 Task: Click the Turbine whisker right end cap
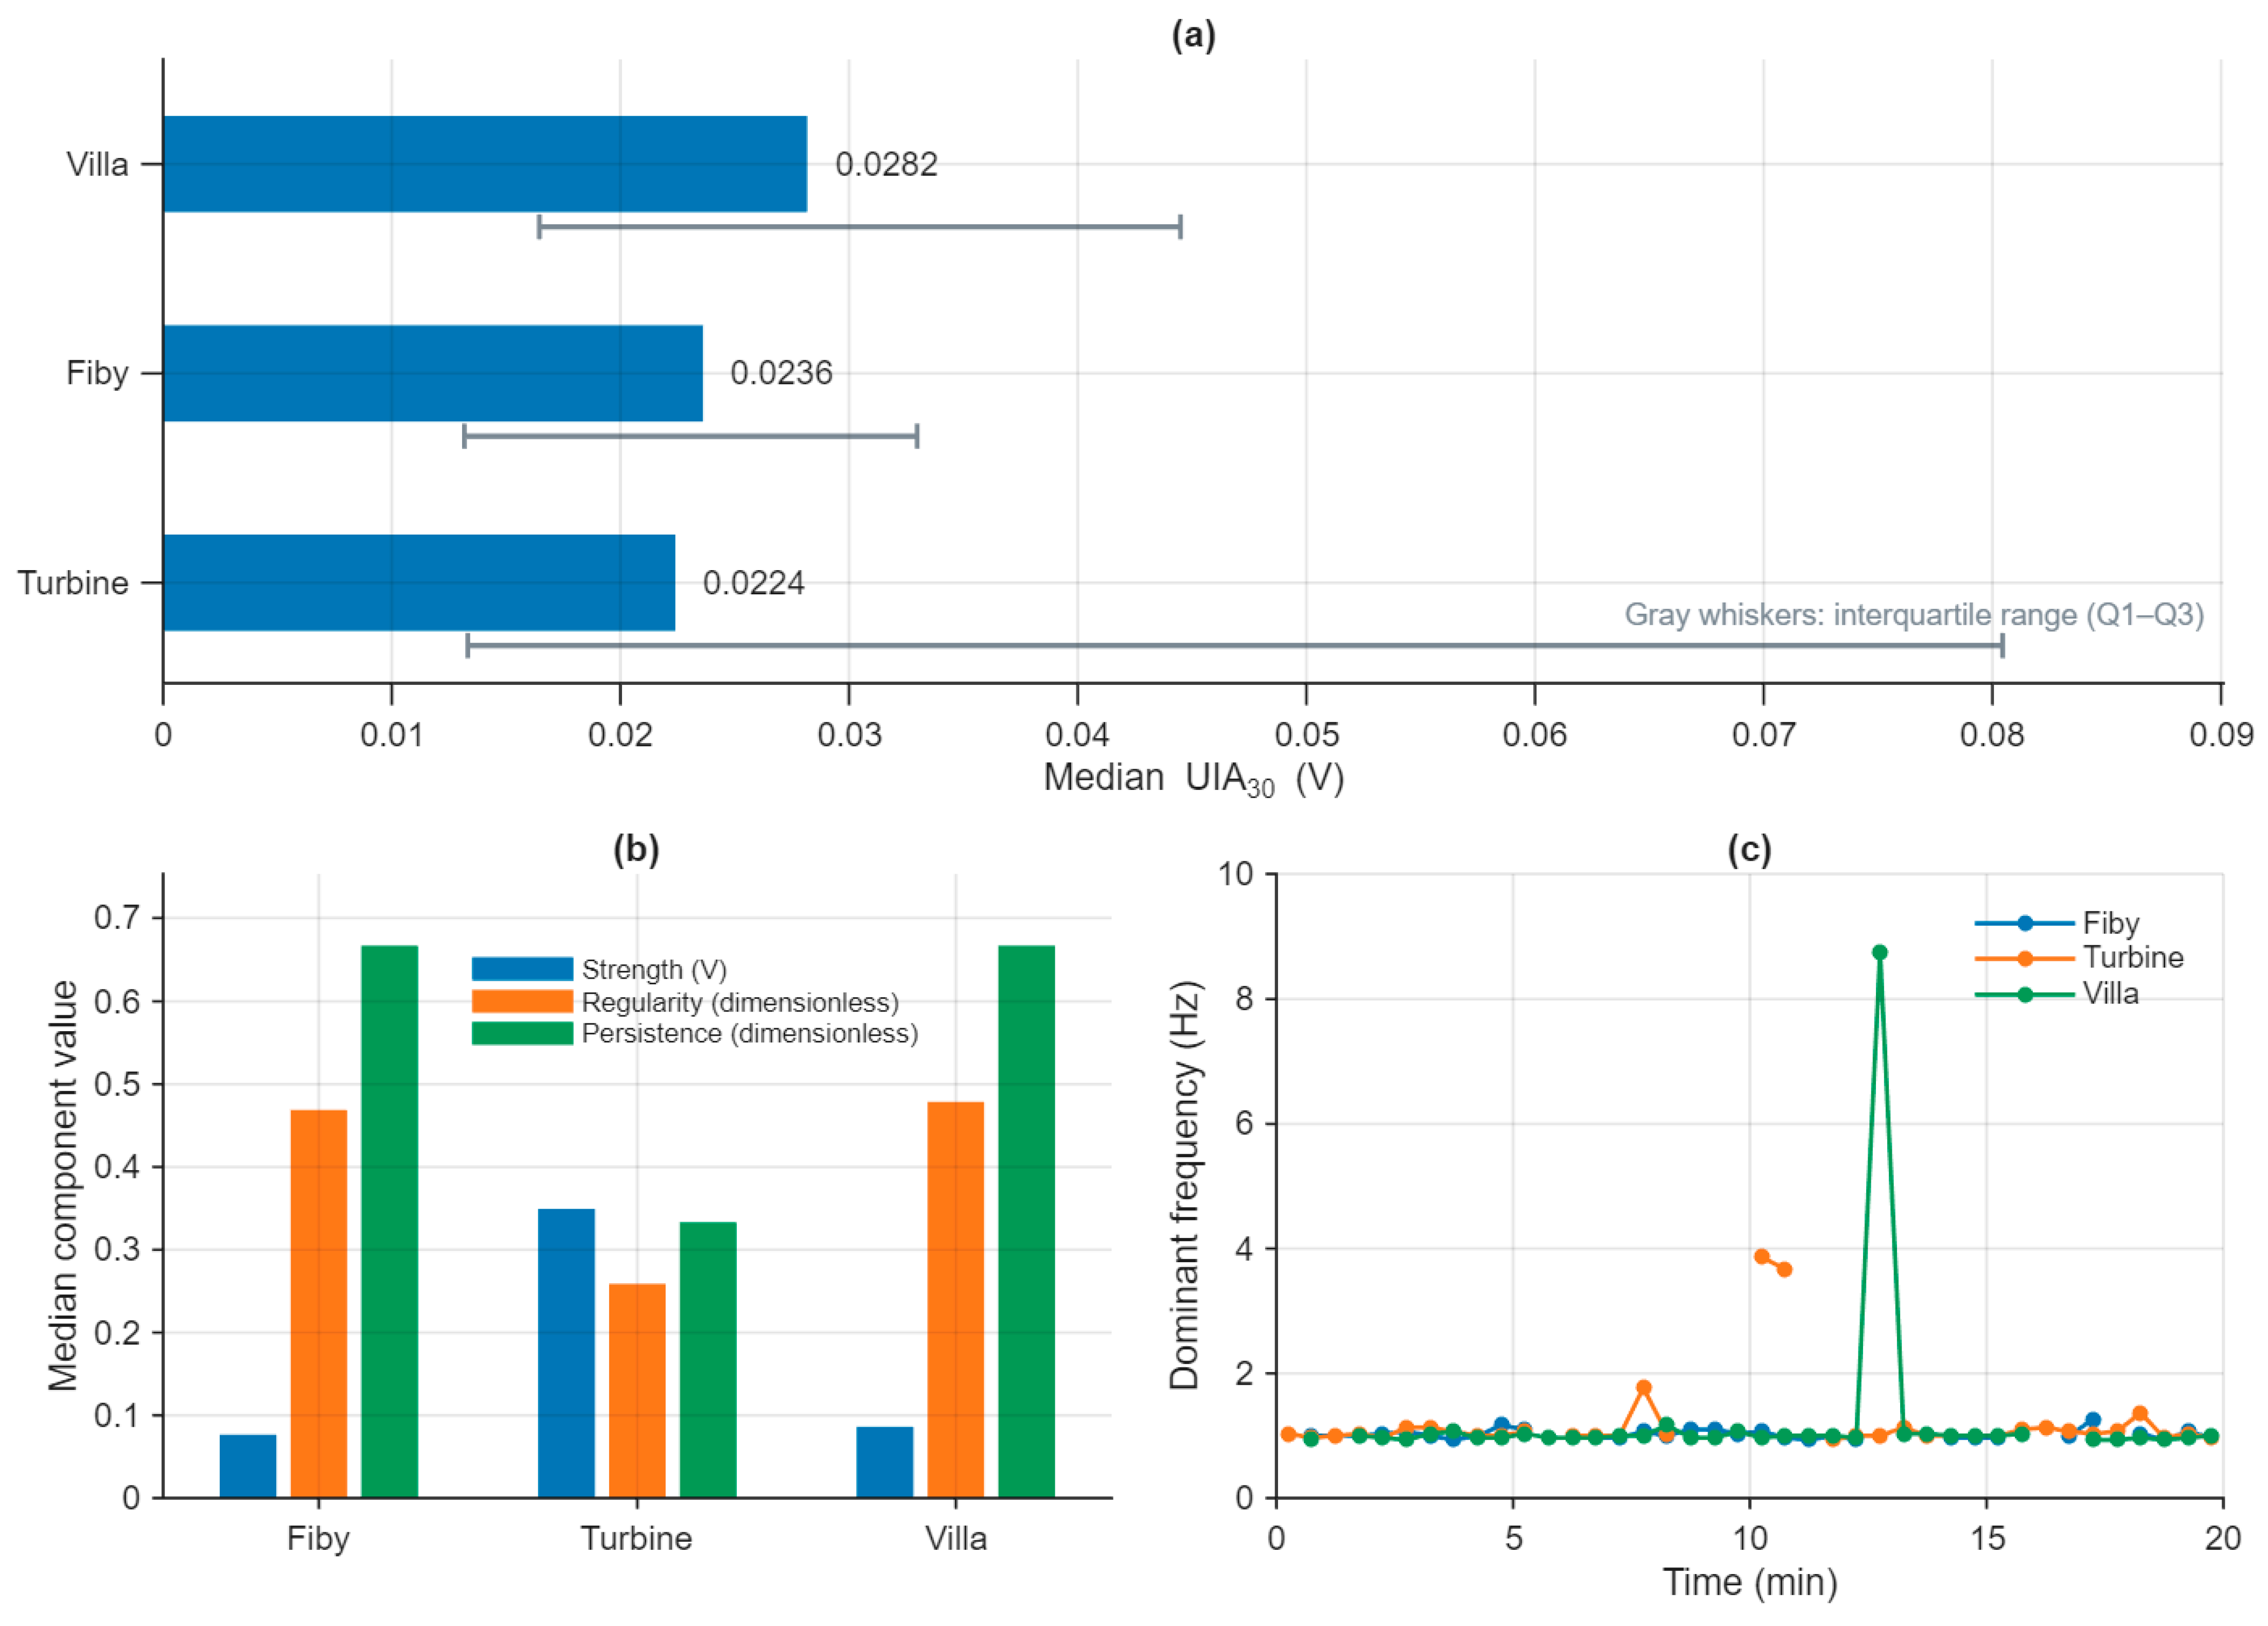2002,645
